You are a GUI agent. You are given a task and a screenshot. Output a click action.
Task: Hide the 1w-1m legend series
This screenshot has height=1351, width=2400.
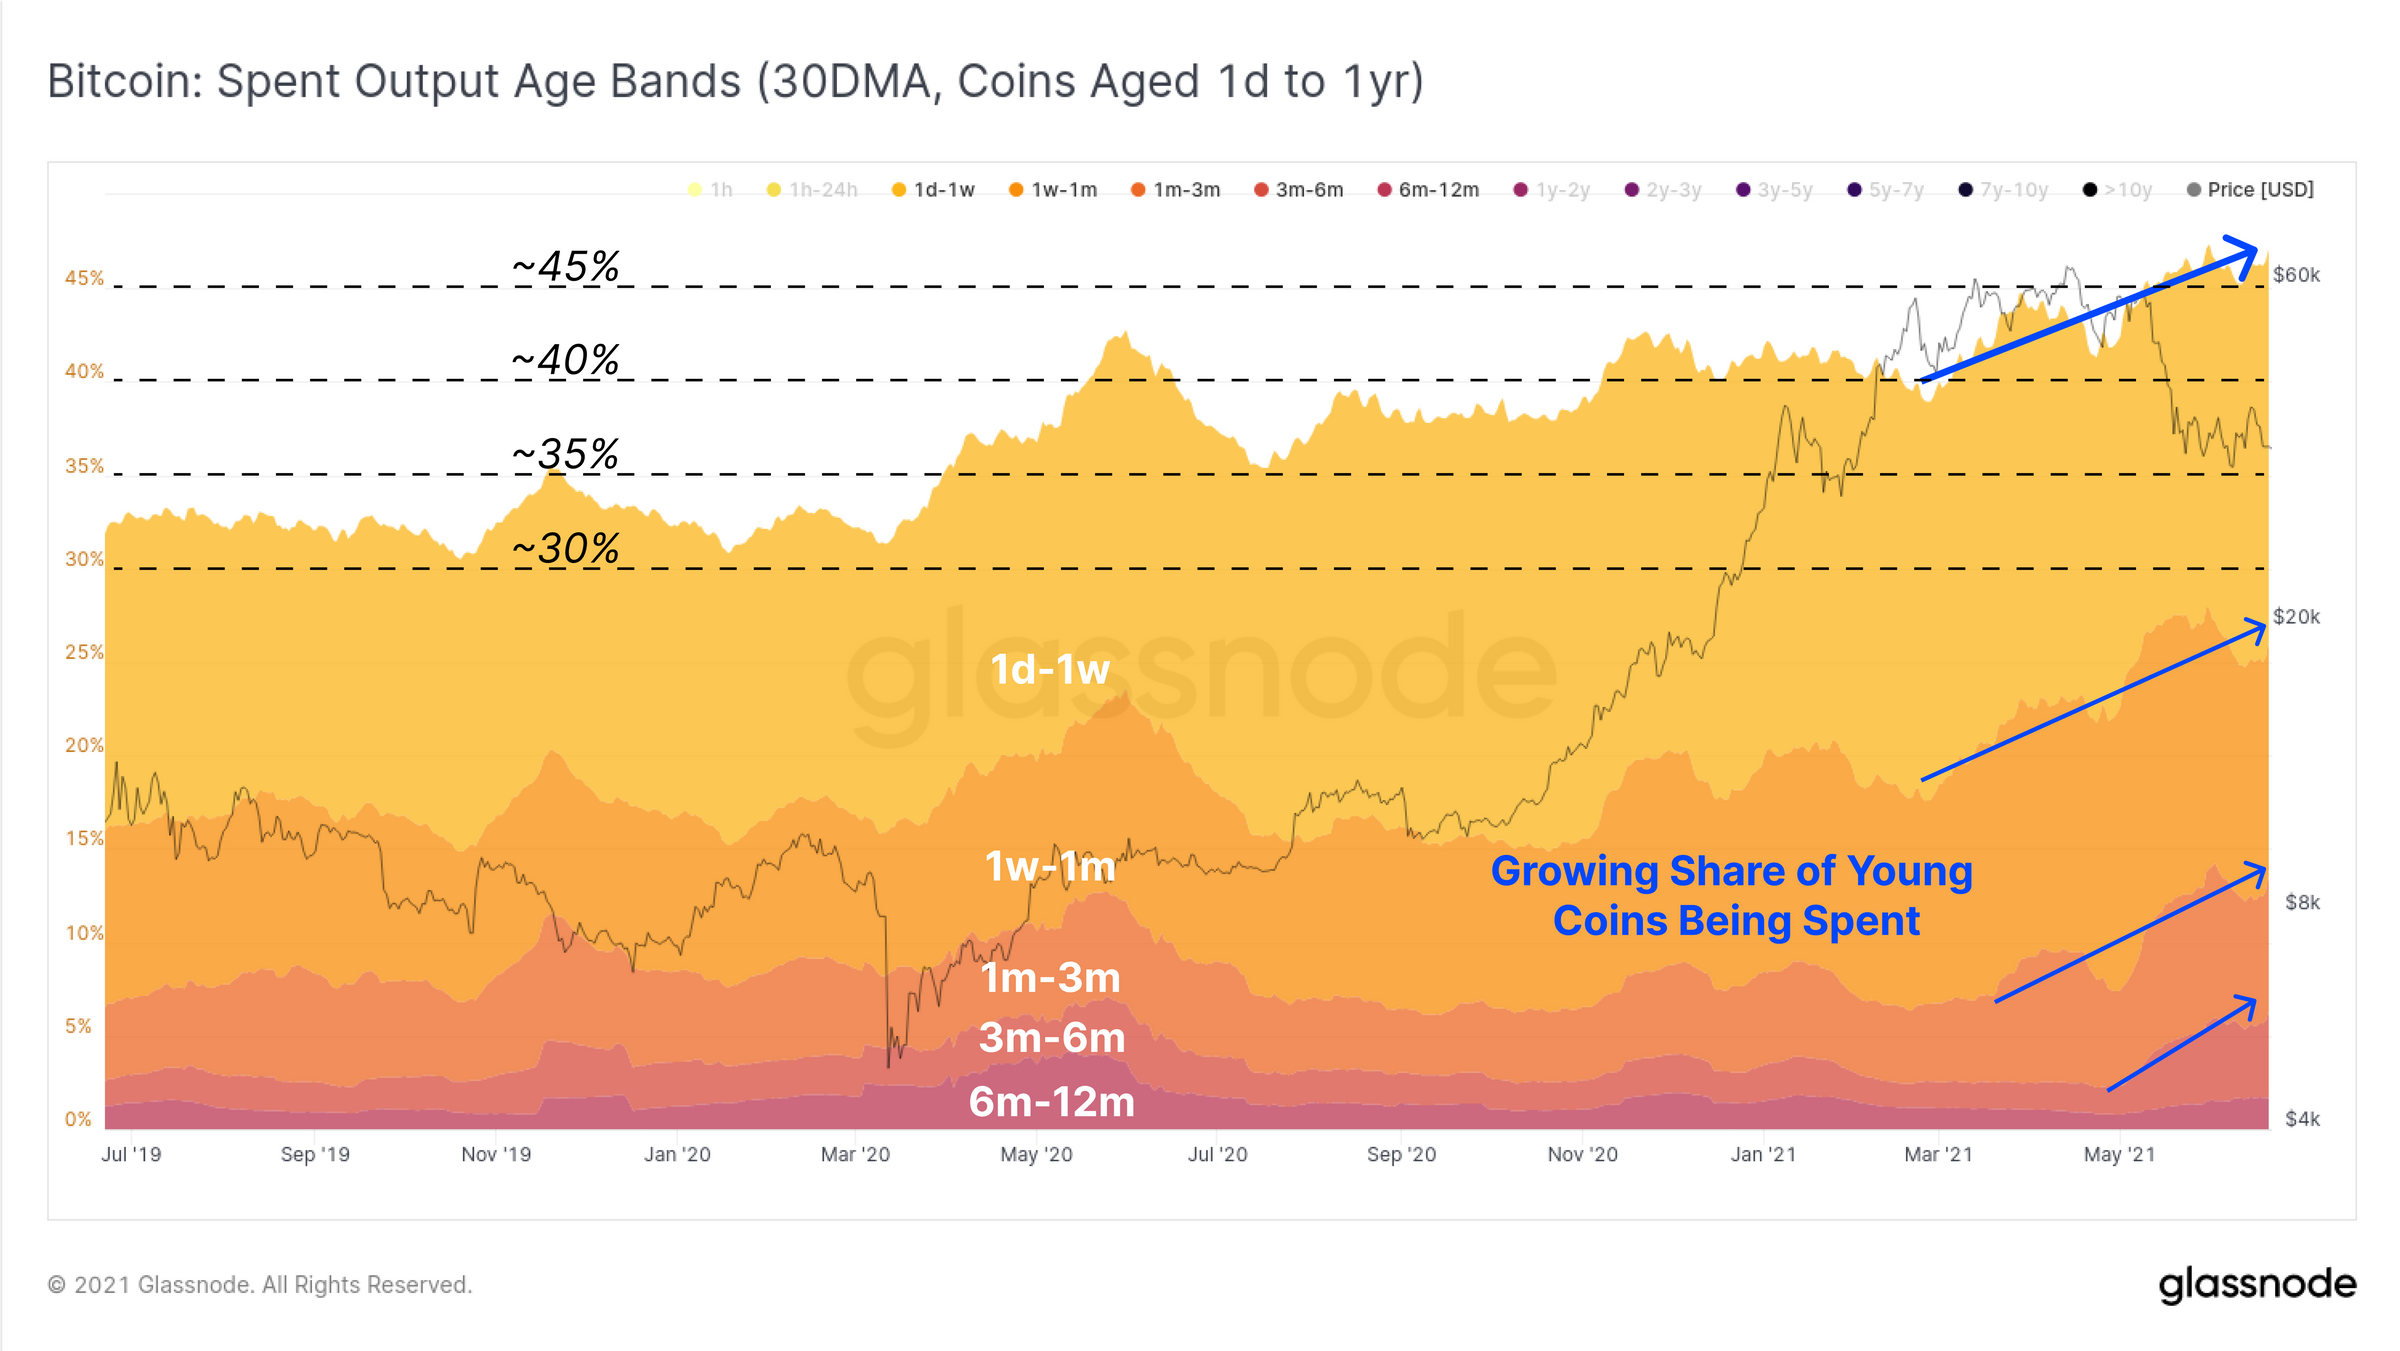click(x=1053, y=190)
